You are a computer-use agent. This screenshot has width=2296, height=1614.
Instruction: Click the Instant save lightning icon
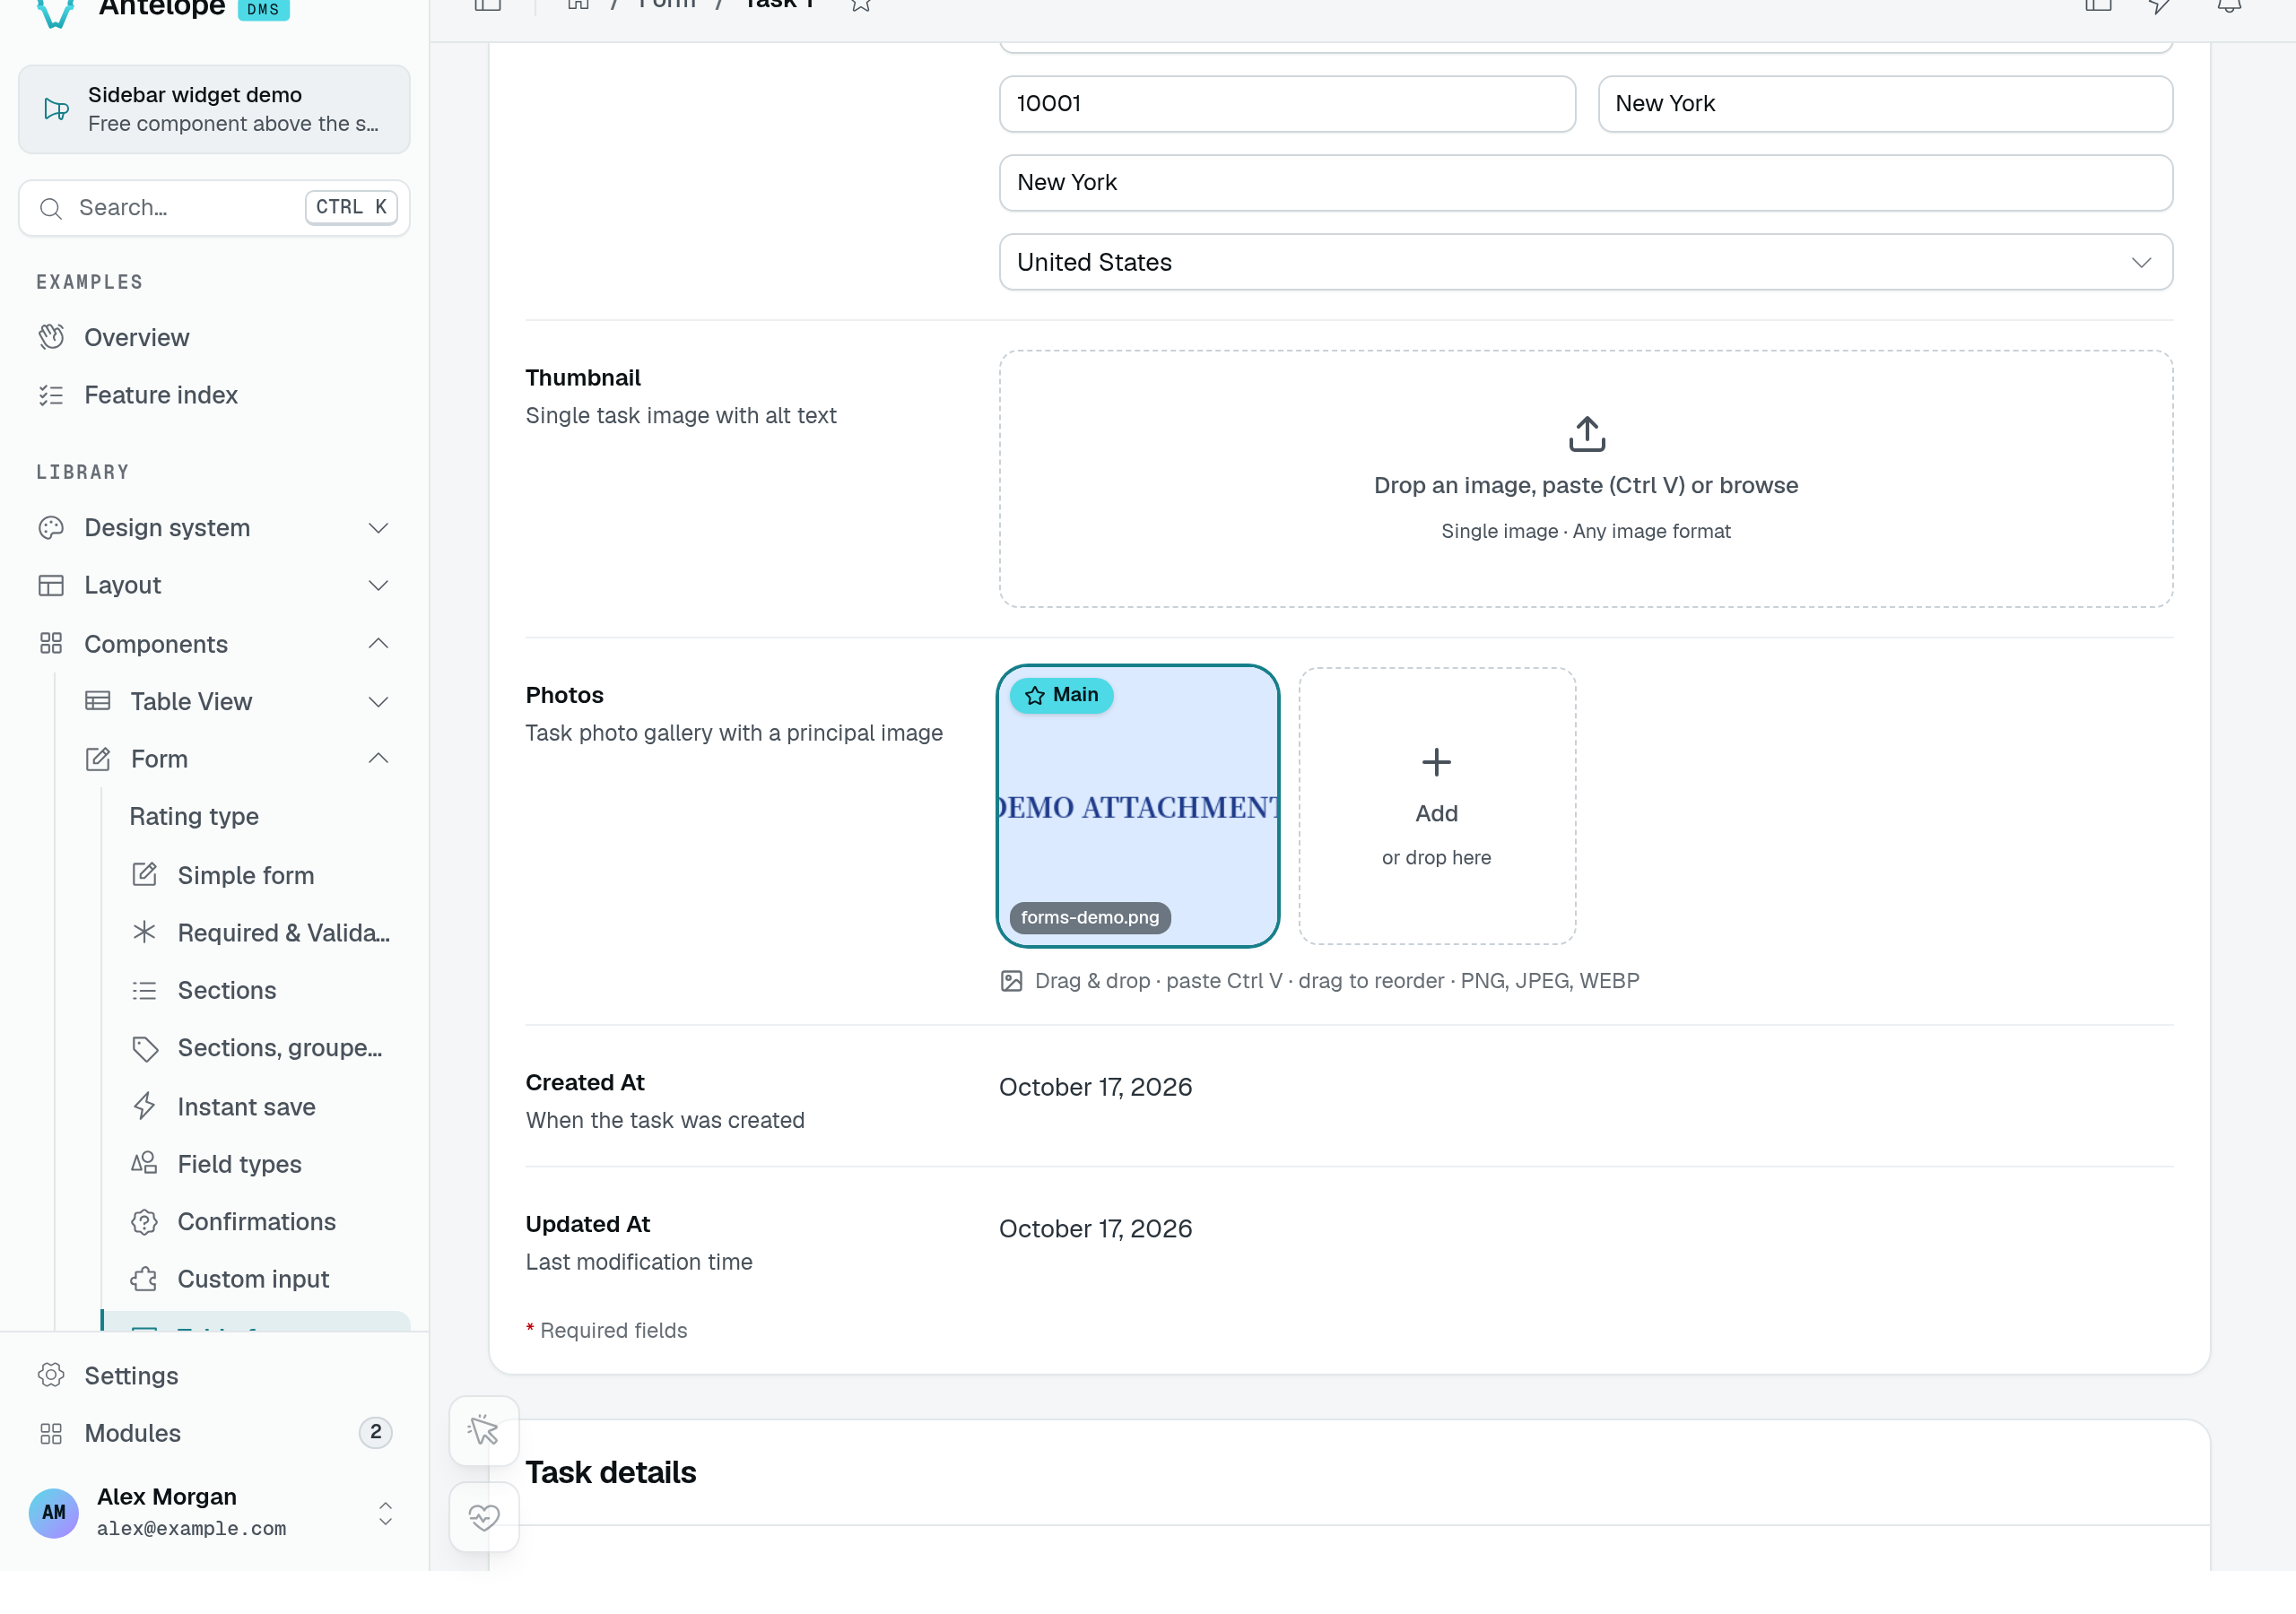[145, 1106]
